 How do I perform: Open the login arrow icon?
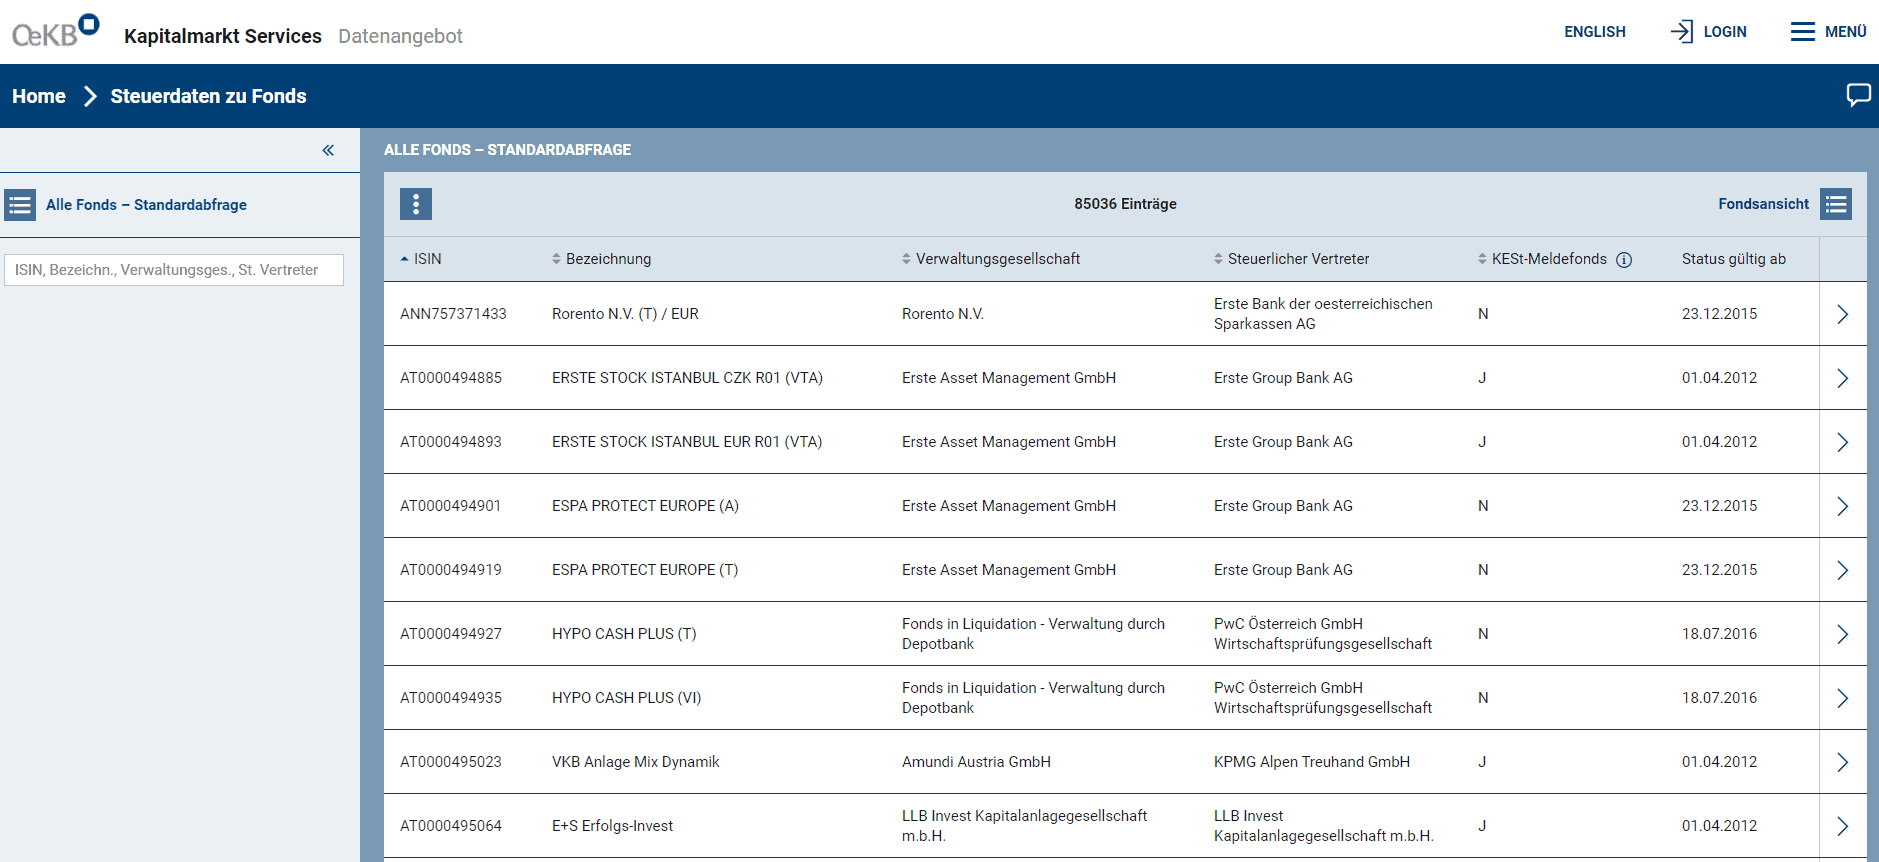pos(1681,32)
